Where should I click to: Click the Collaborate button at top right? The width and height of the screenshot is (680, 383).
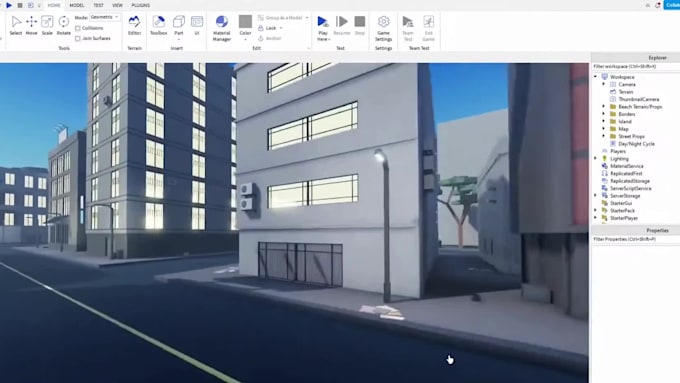click(x=672, y=5)
